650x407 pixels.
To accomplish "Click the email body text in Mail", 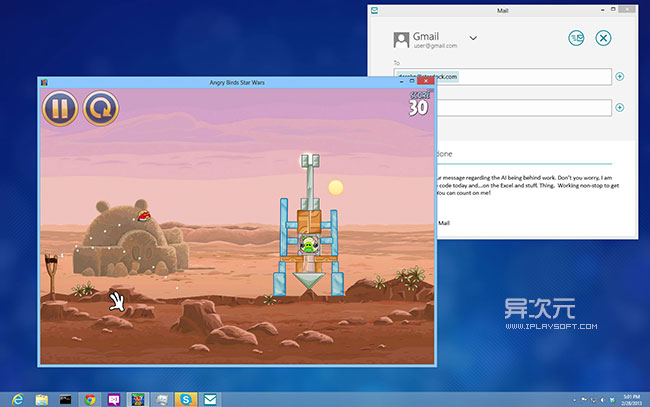I will (x=527, y=185).
